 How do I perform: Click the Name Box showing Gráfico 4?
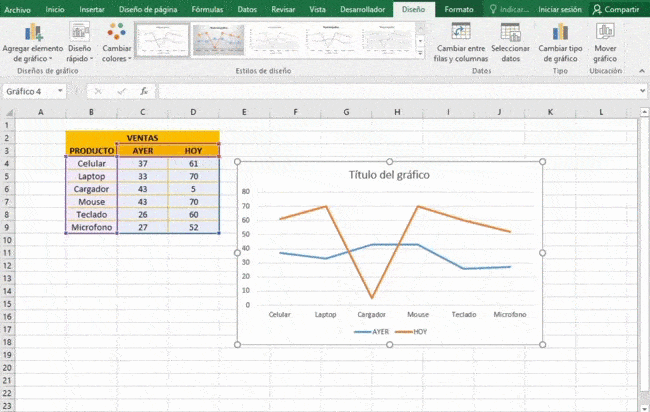pos(28,91)
